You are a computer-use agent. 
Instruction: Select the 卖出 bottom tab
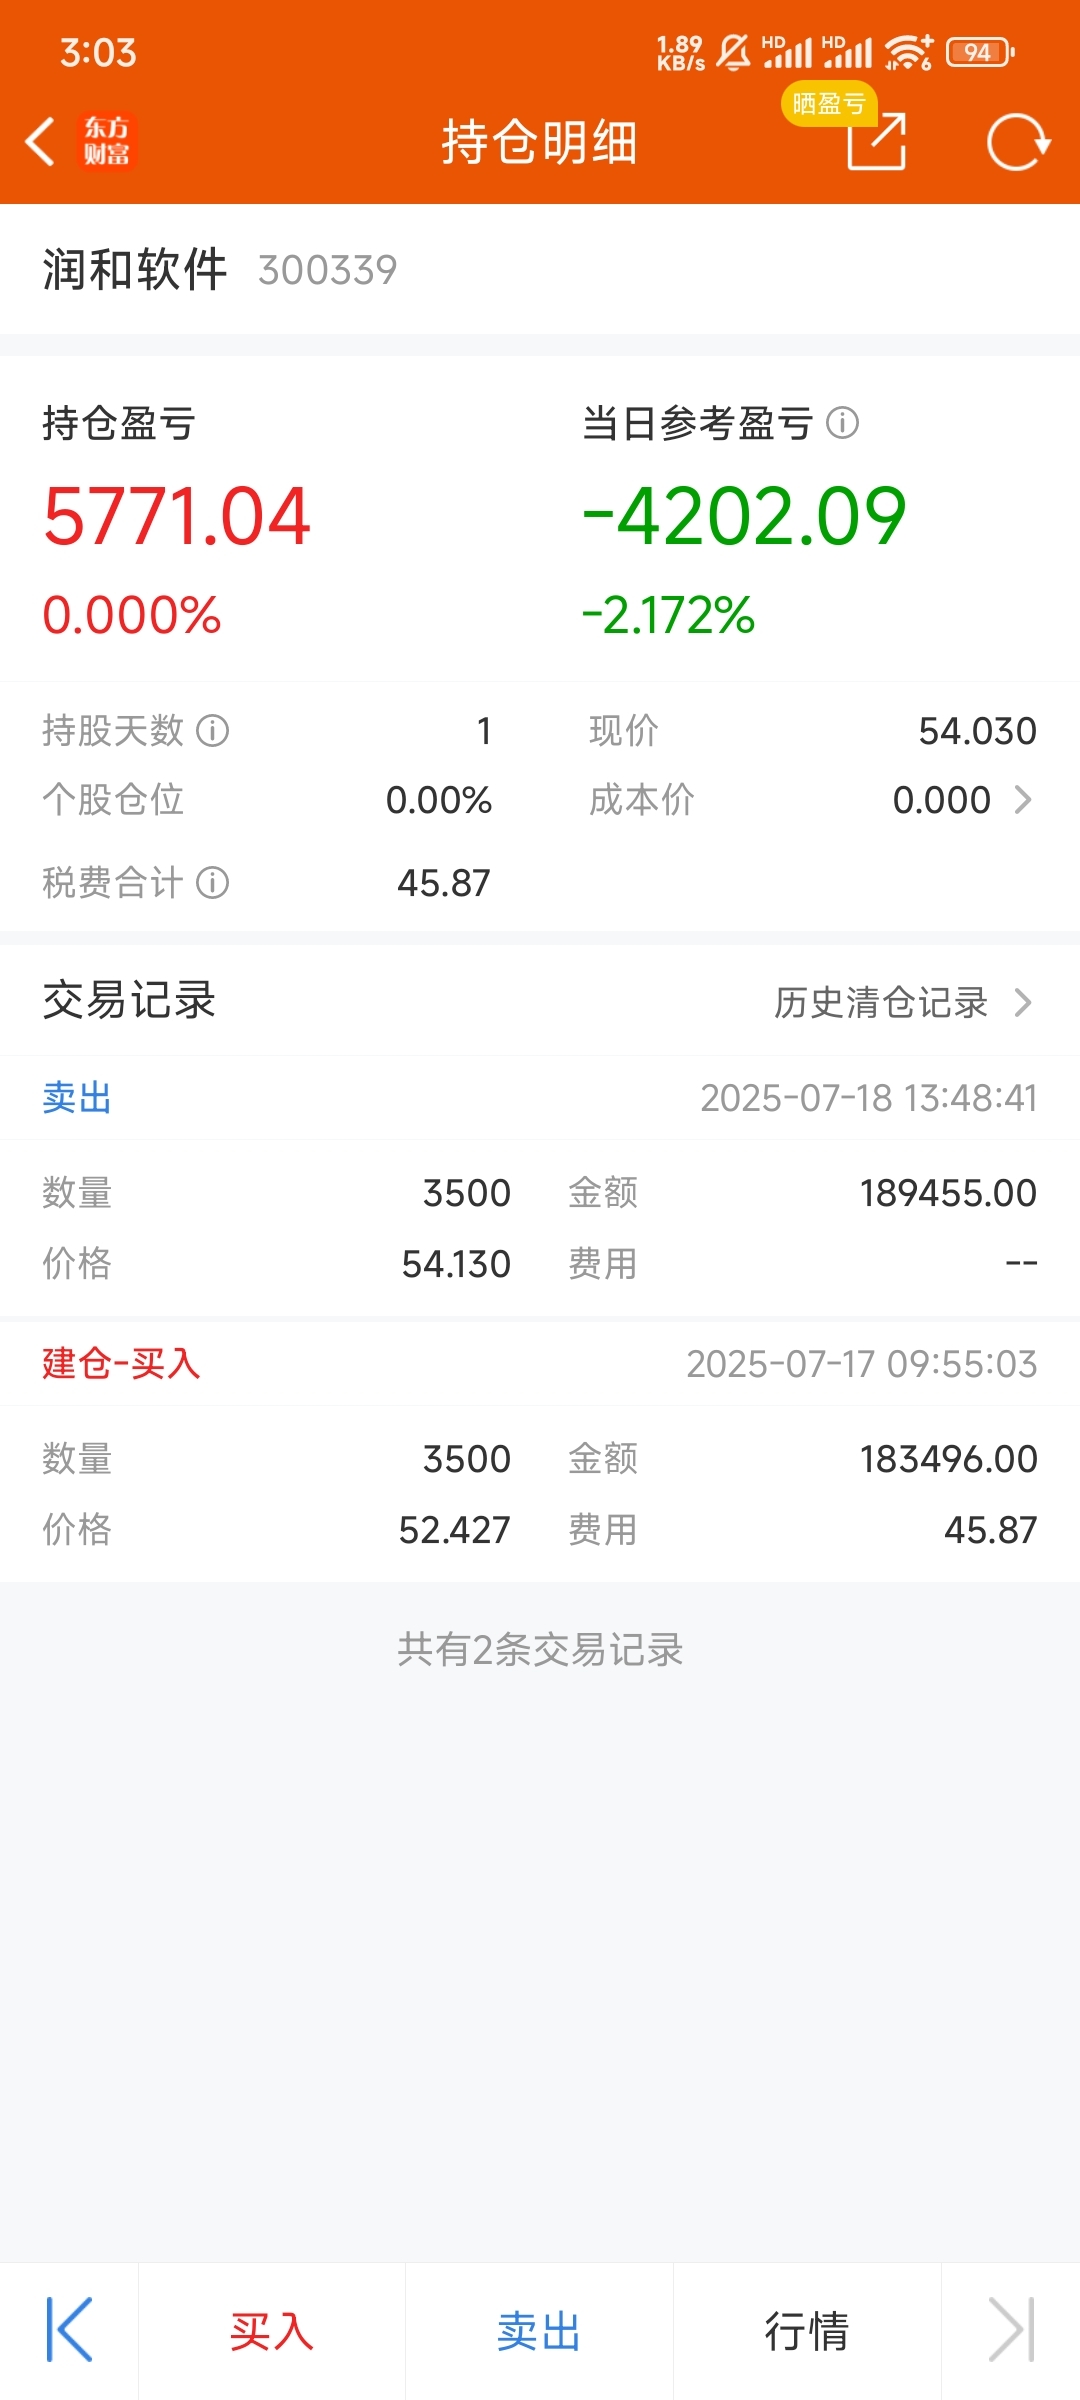click(539, 2331)
